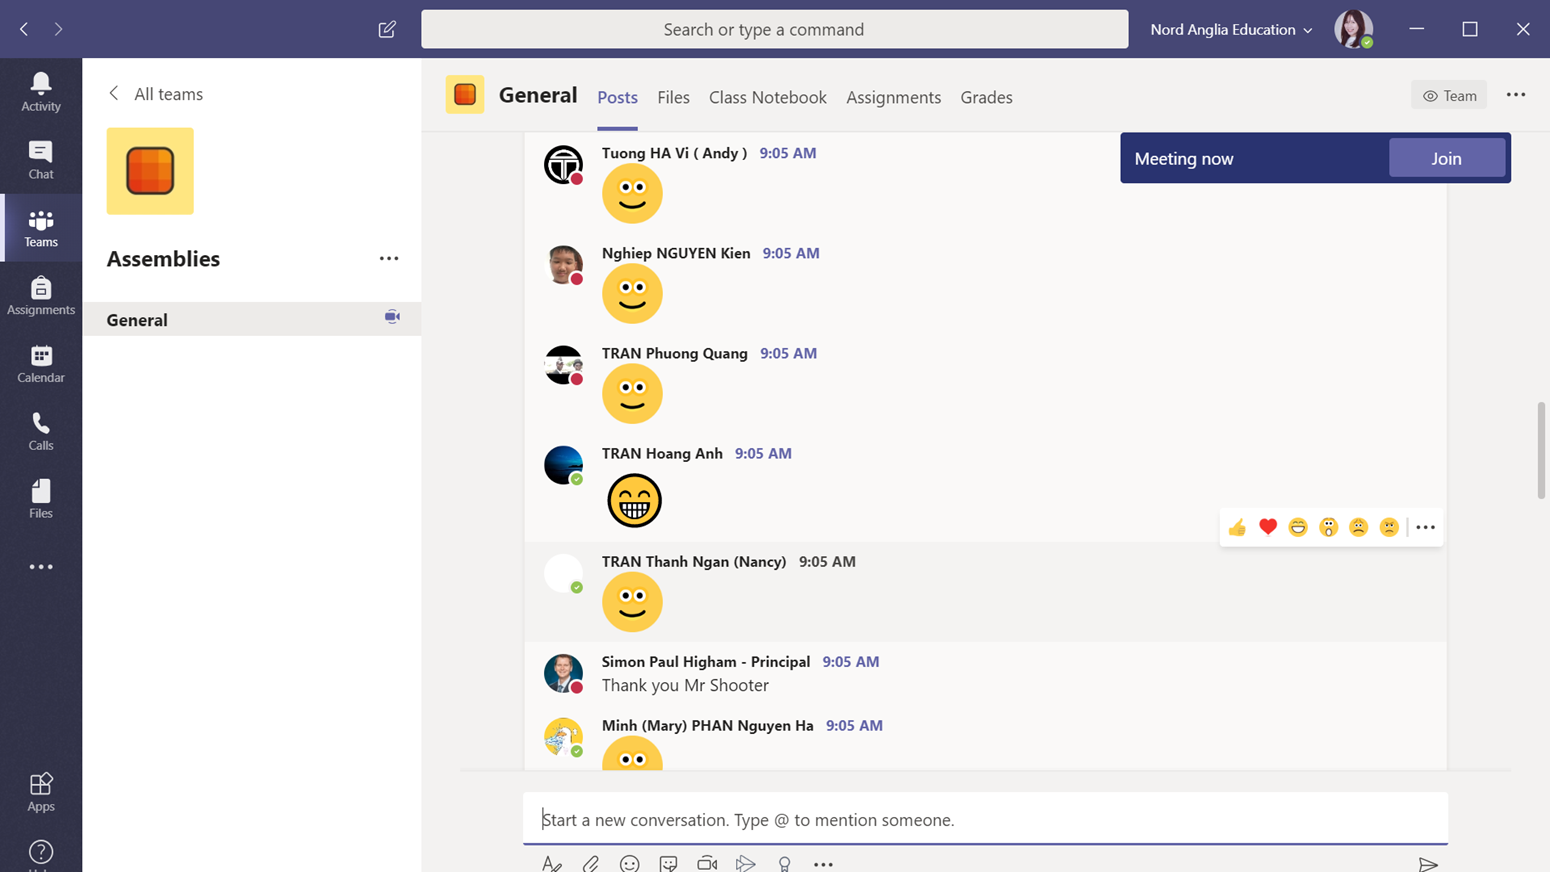Open Assignments in the left rail
The width and height of the screenshot is (1550, 872).
(x=41, y=296)
